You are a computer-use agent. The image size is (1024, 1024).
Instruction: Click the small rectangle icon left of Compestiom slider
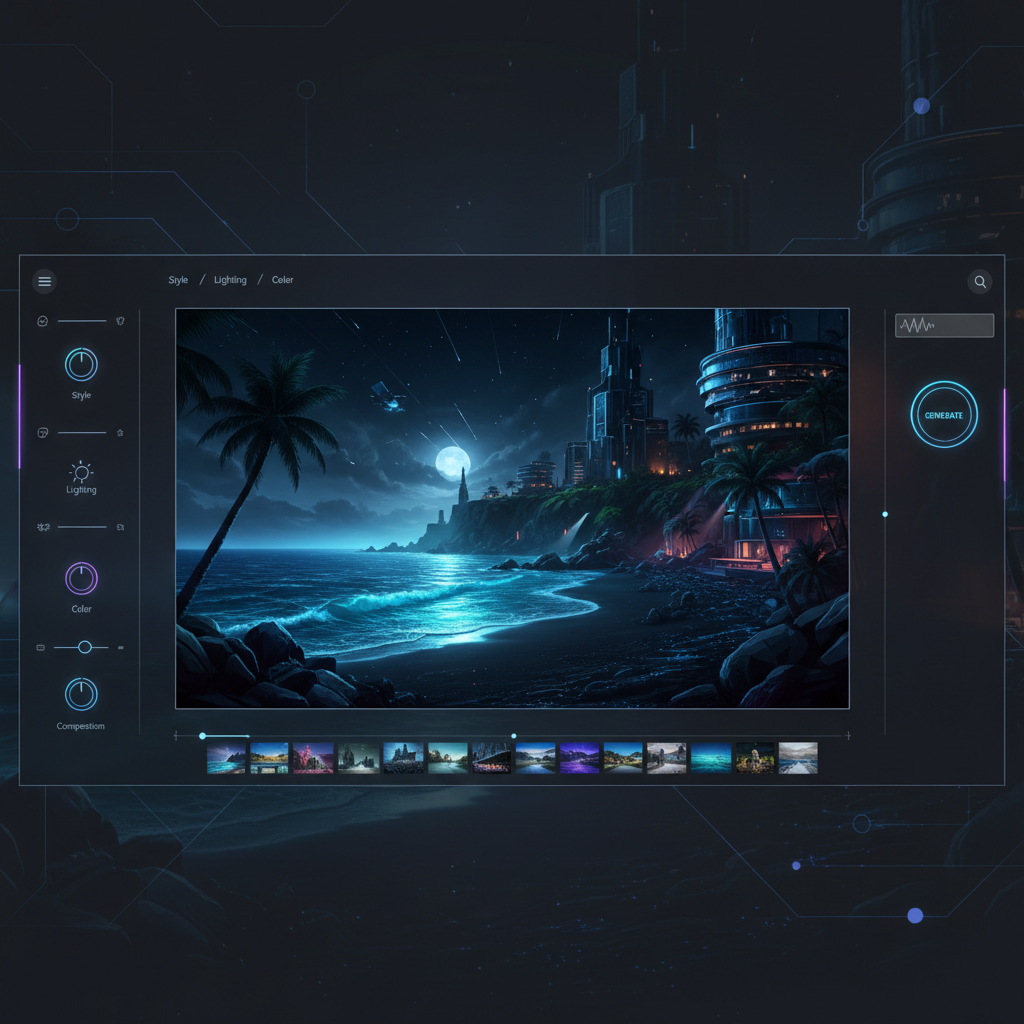click(x=40, y=647)
